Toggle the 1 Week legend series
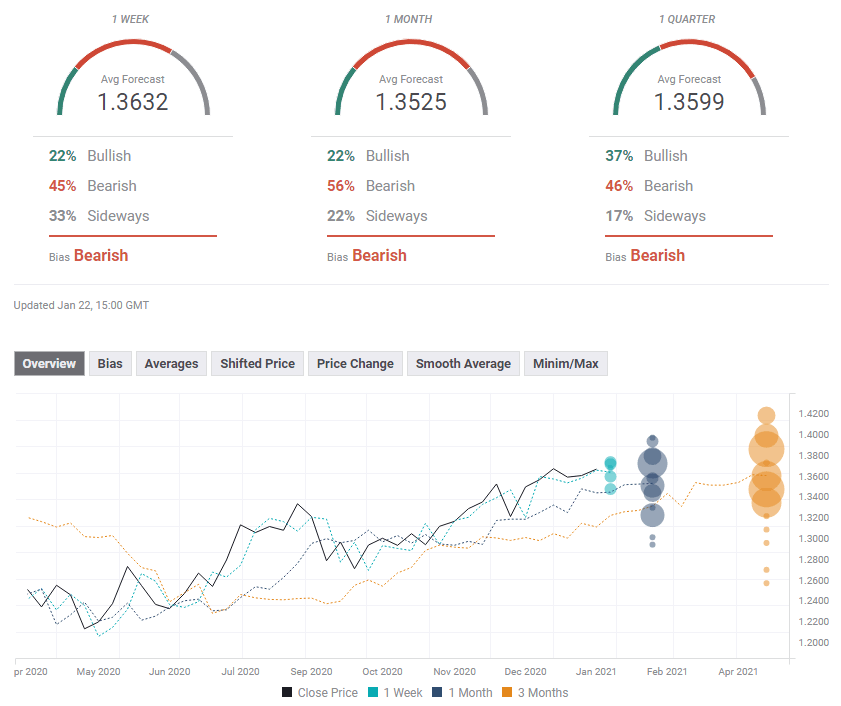This screenshot has height=706, width=841. [394, 692]
